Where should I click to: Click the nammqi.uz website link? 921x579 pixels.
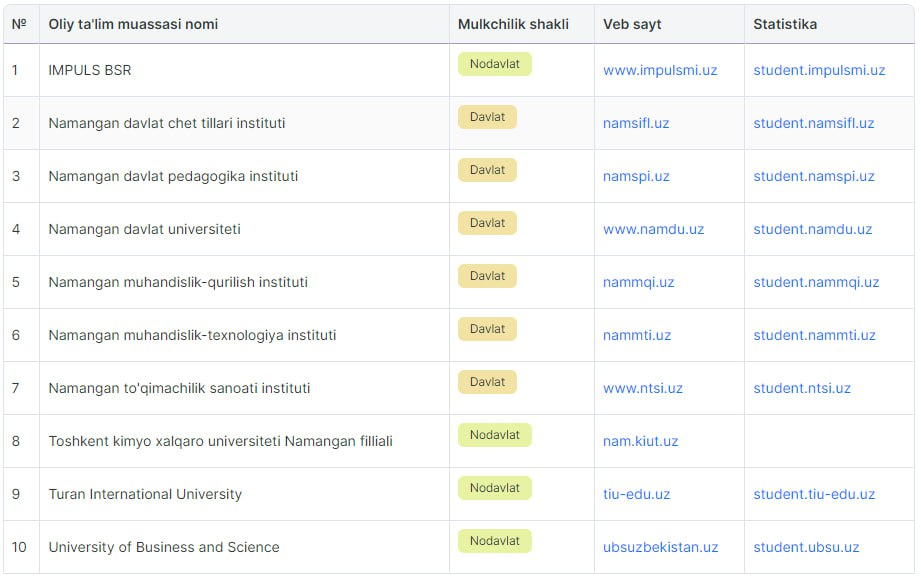tap(638, 282)
